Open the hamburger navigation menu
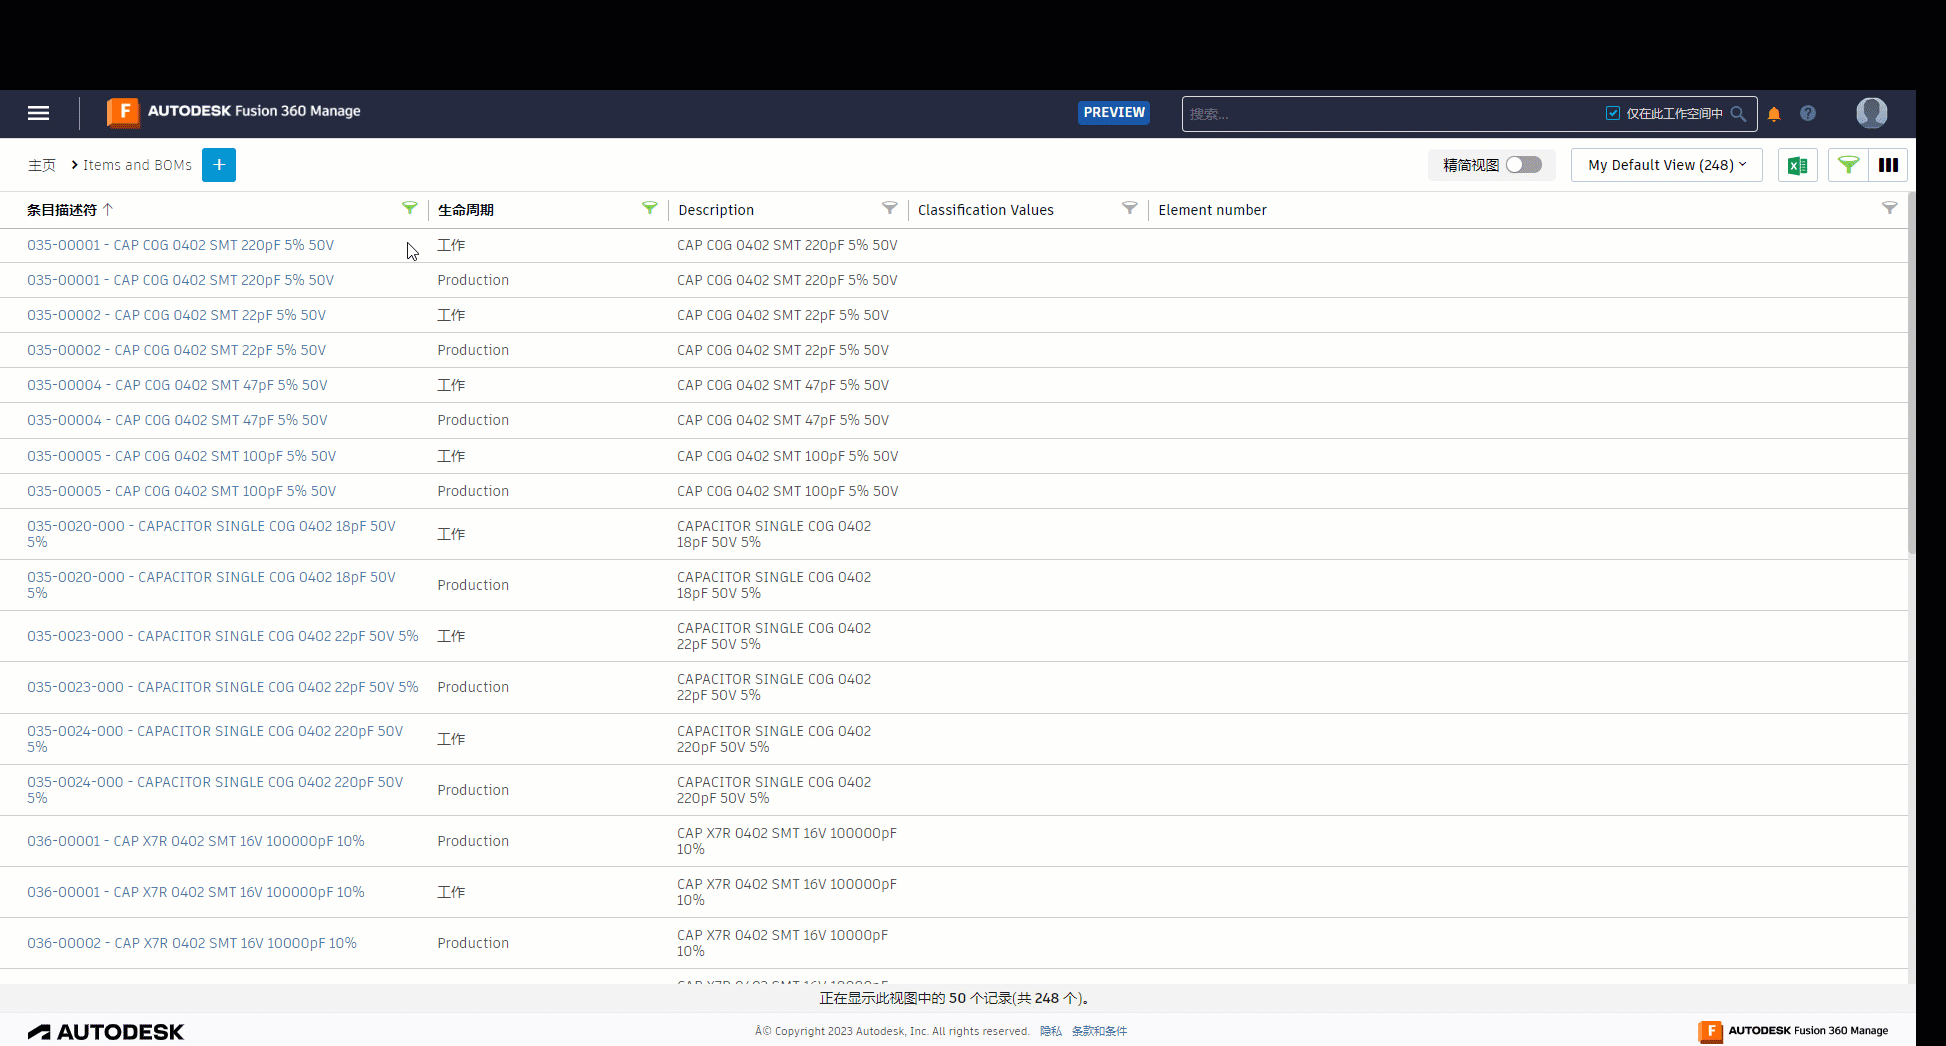The width and height of the screenshot is (1946, 1046). point(38,113)
